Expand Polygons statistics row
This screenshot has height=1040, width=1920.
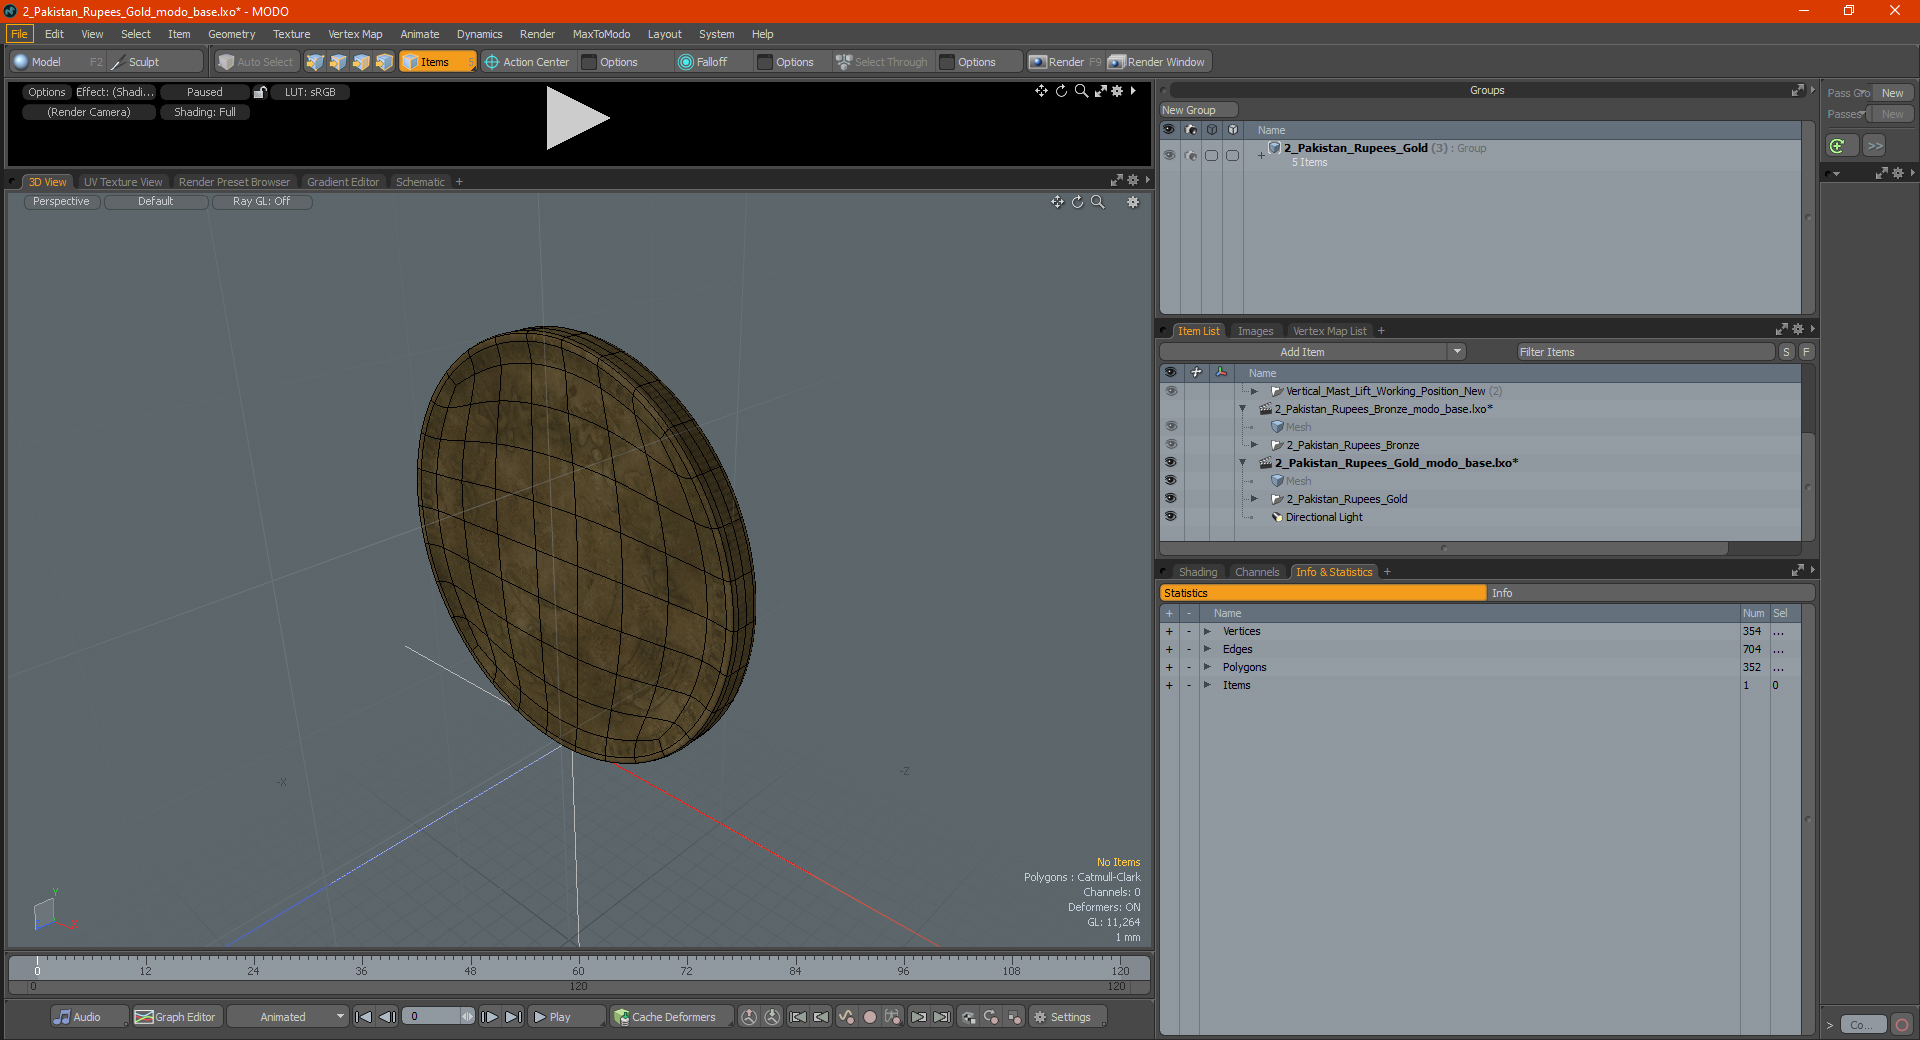tap(1207, 667)
